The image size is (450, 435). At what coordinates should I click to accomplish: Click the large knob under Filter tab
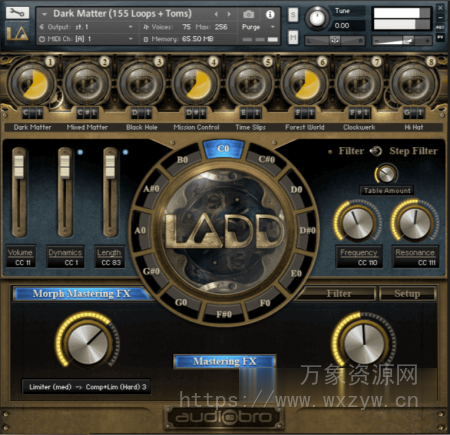pyautogui.click(x=363, y=342)
